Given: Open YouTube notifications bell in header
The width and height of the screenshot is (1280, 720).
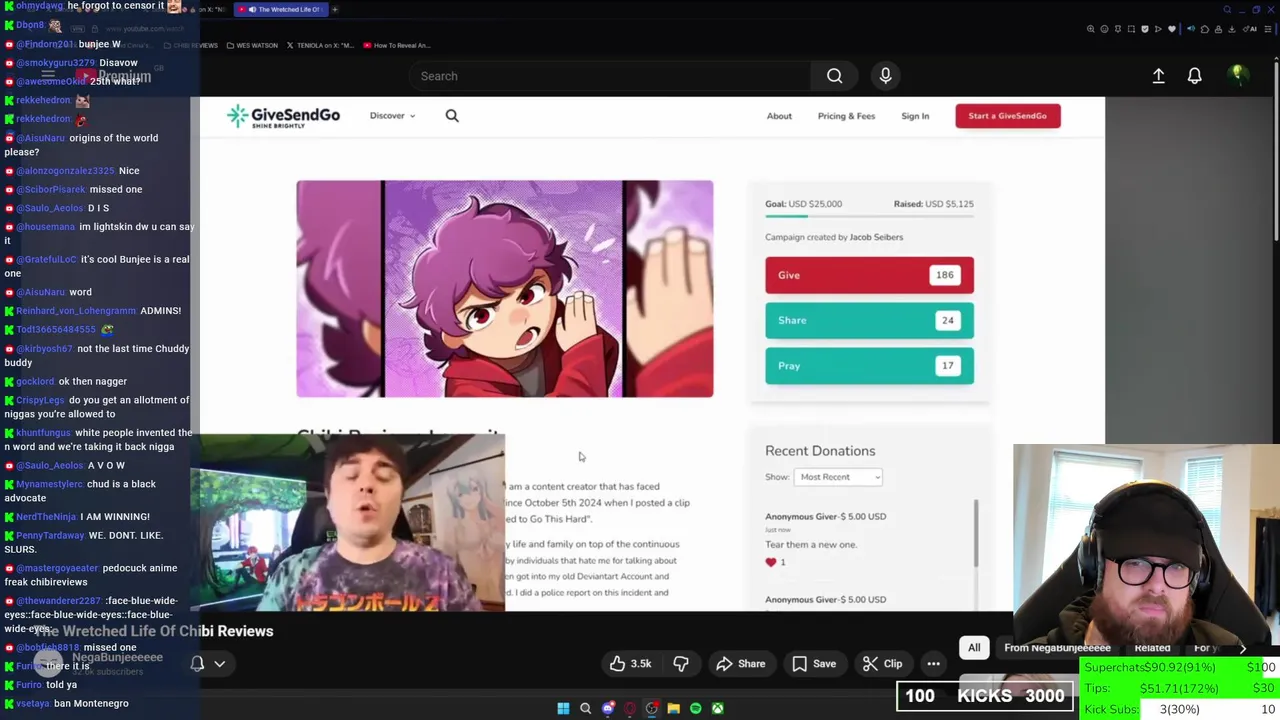Looking at the screenshot, I should point(1194,76).
